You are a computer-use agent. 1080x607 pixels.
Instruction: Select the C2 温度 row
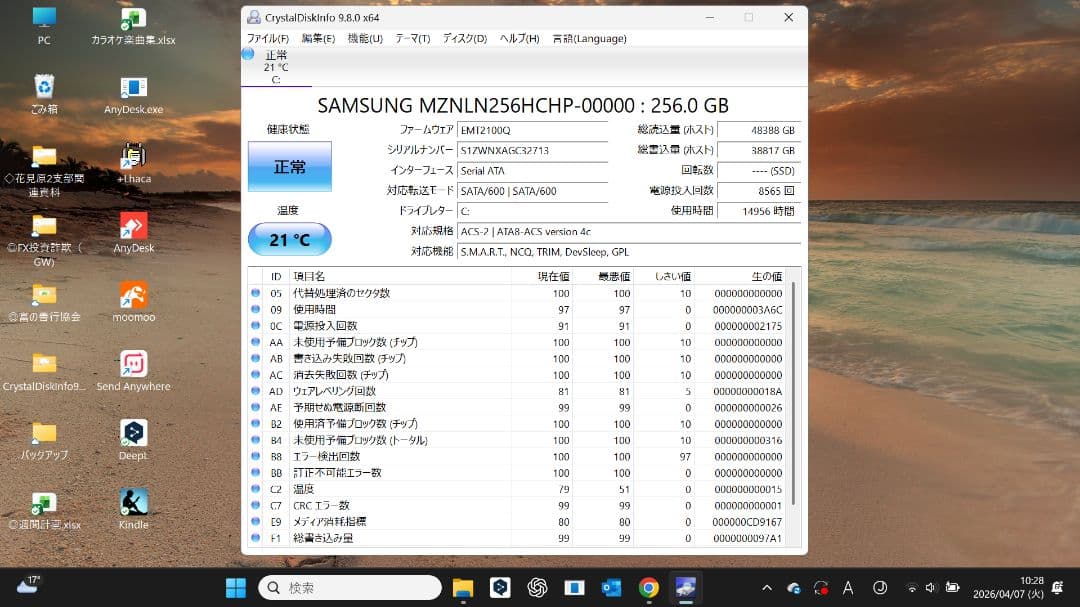[x=518, y=489]
